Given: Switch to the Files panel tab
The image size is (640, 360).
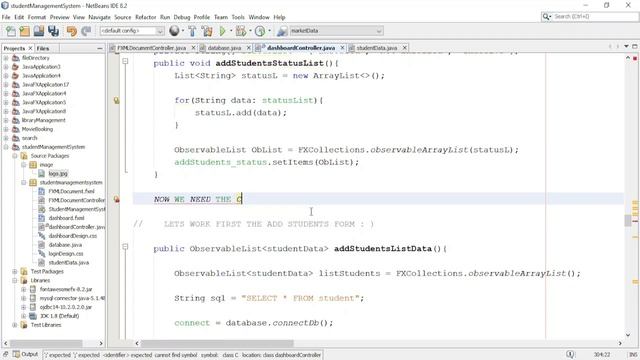Looking at the screenshot, I should click(43, 48).
